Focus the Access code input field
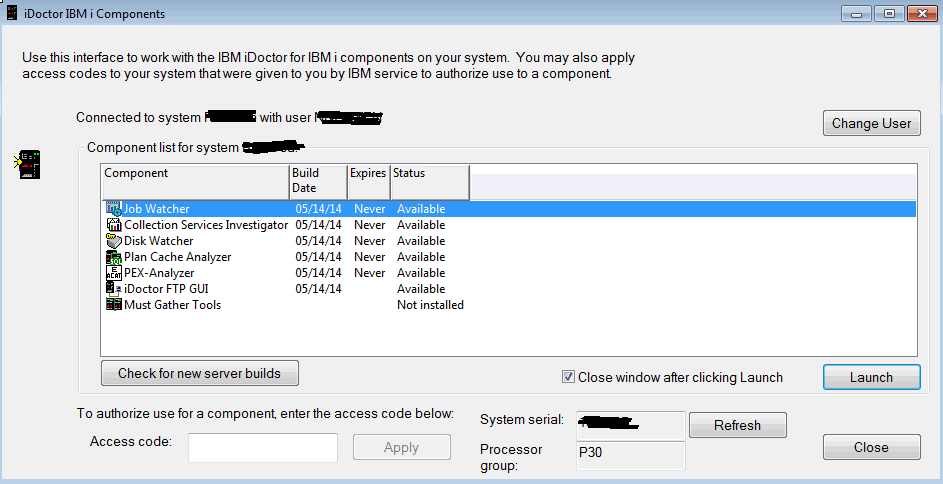Viewport: 943px width, 484px height. (263, 448)
